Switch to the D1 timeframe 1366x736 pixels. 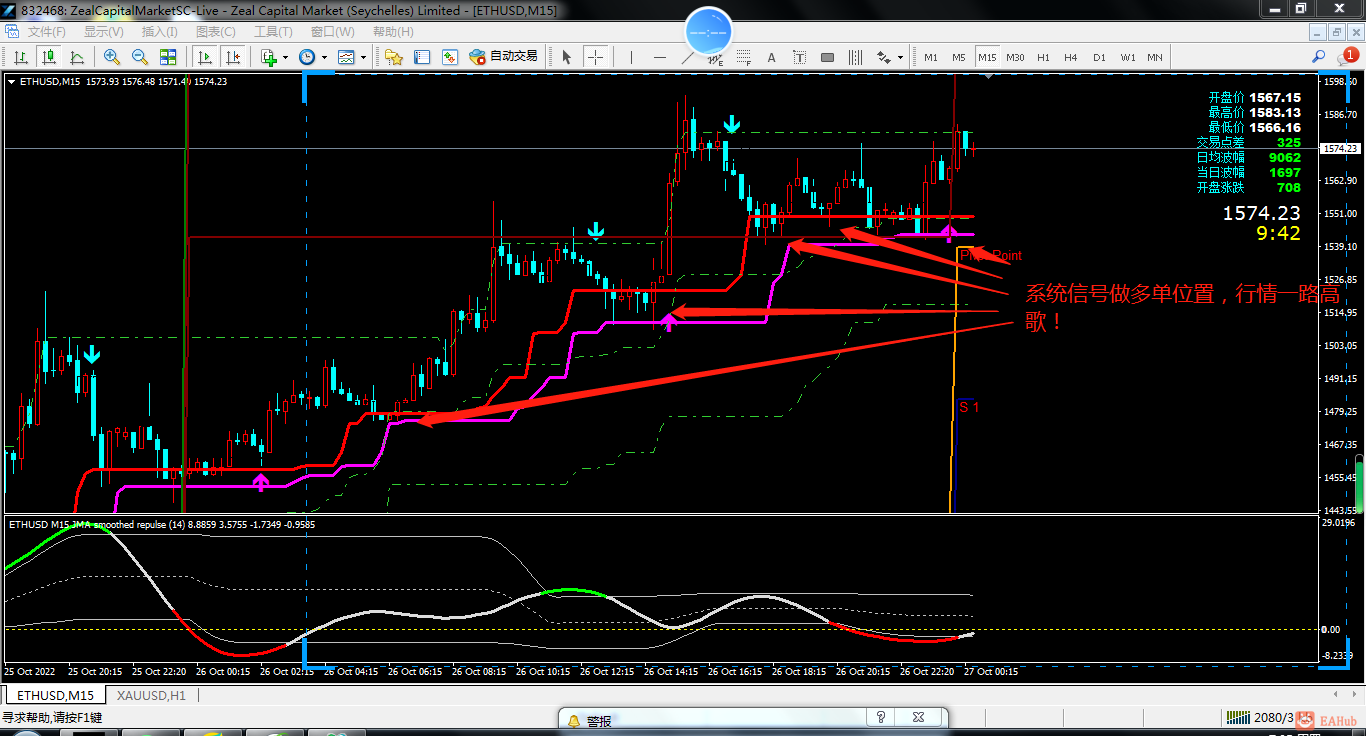pos(1099,57)
